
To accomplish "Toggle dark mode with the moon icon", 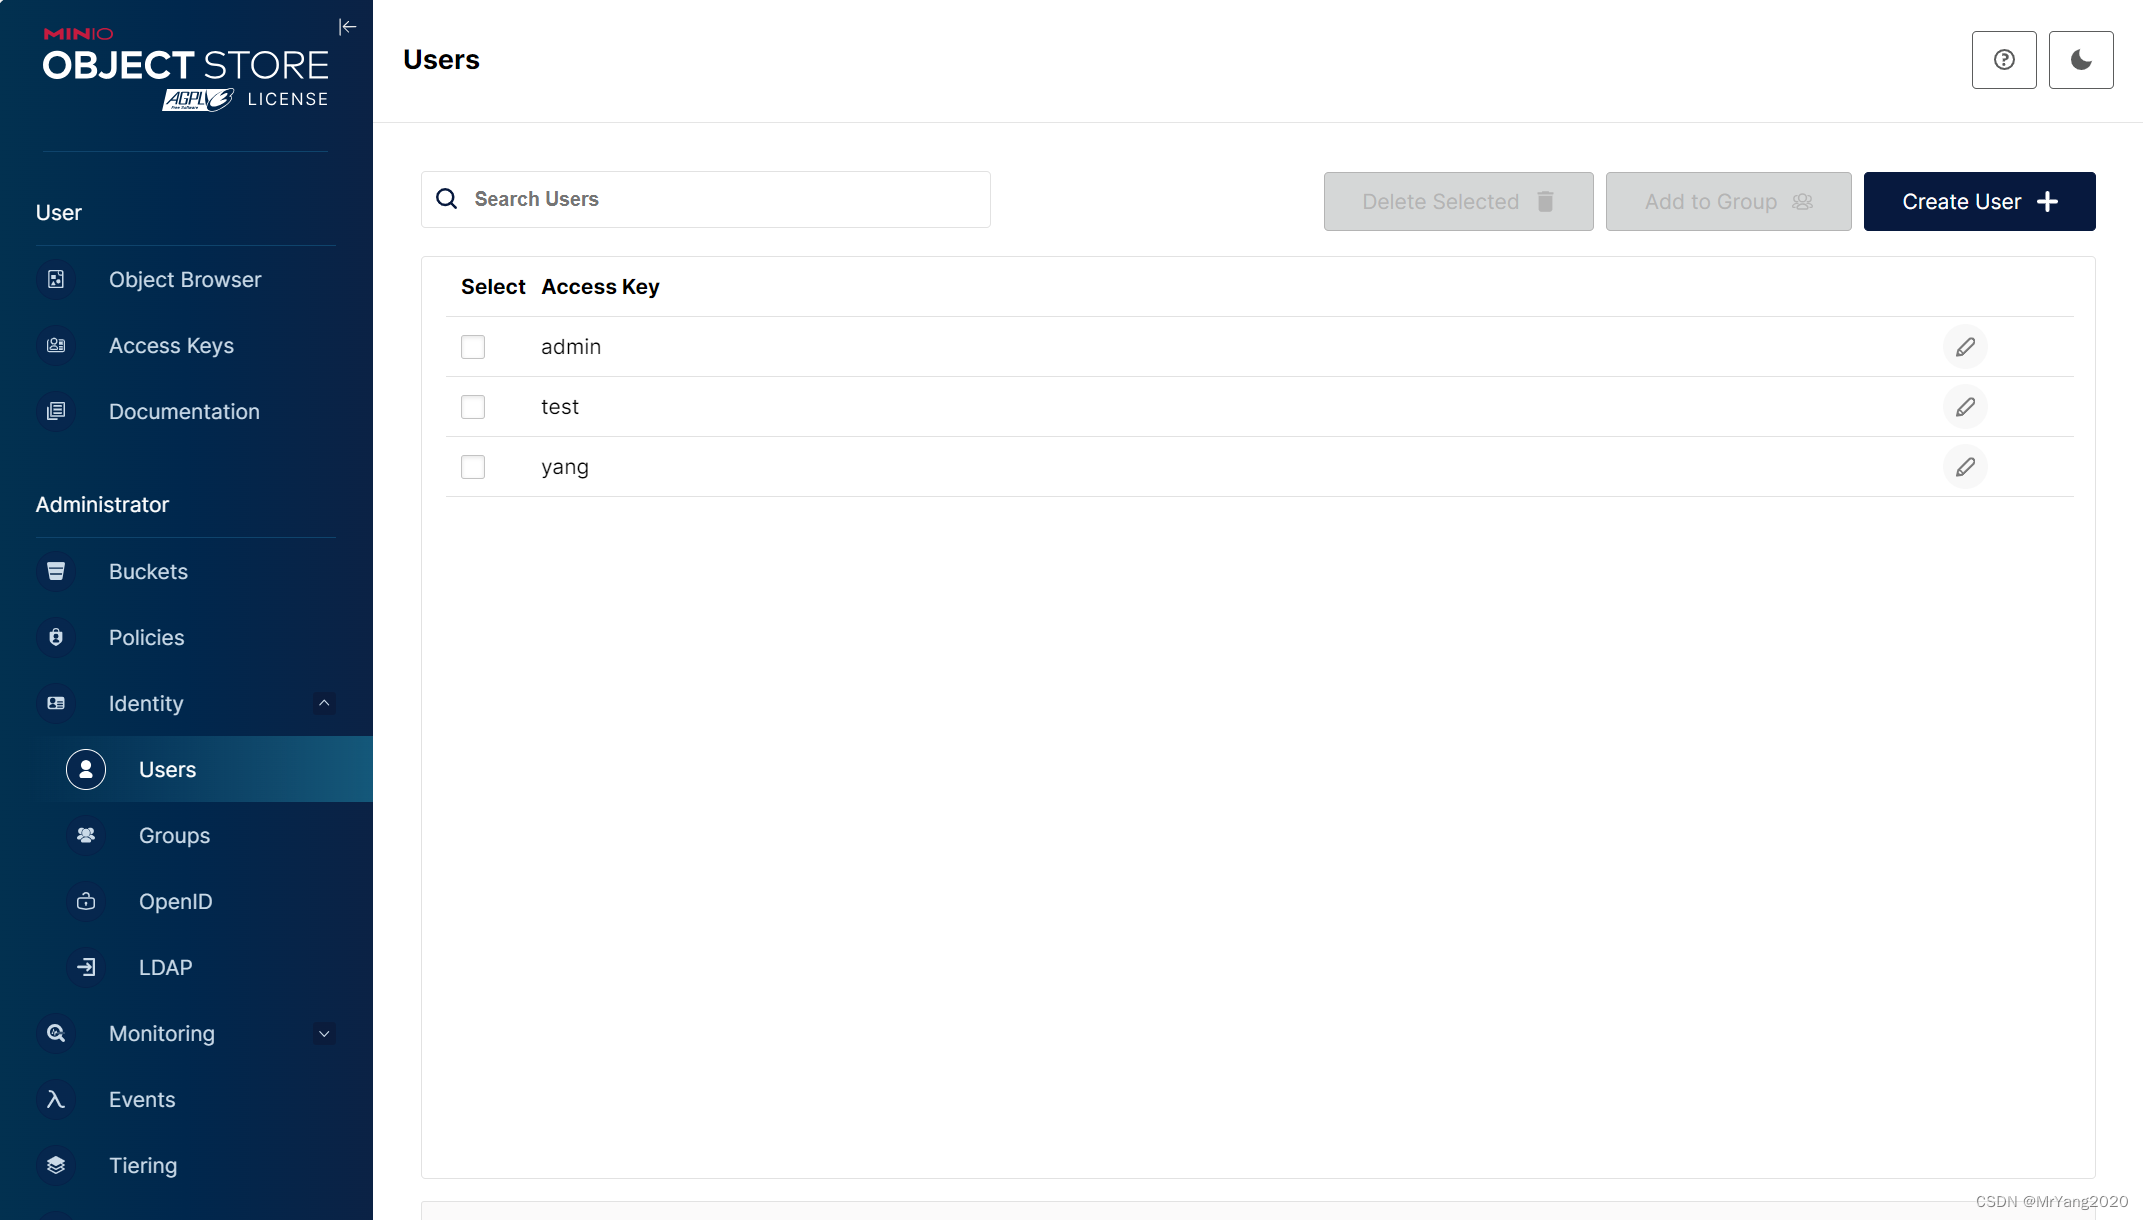I will (2081, 60).
